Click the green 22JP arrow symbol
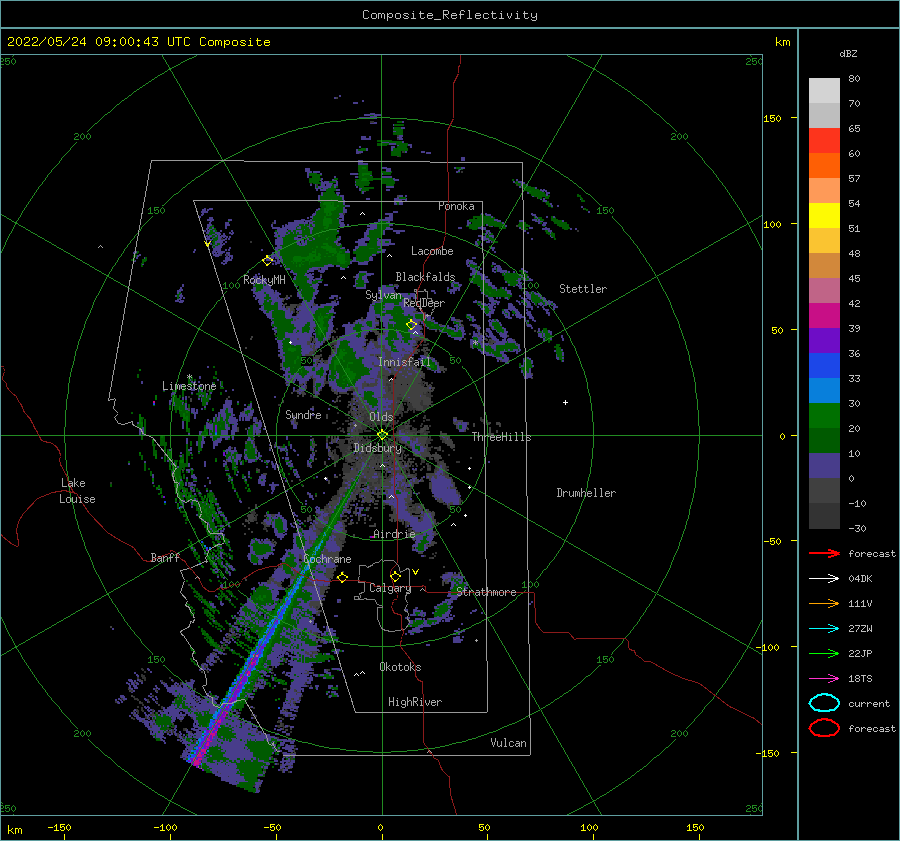 click(824, 653)
